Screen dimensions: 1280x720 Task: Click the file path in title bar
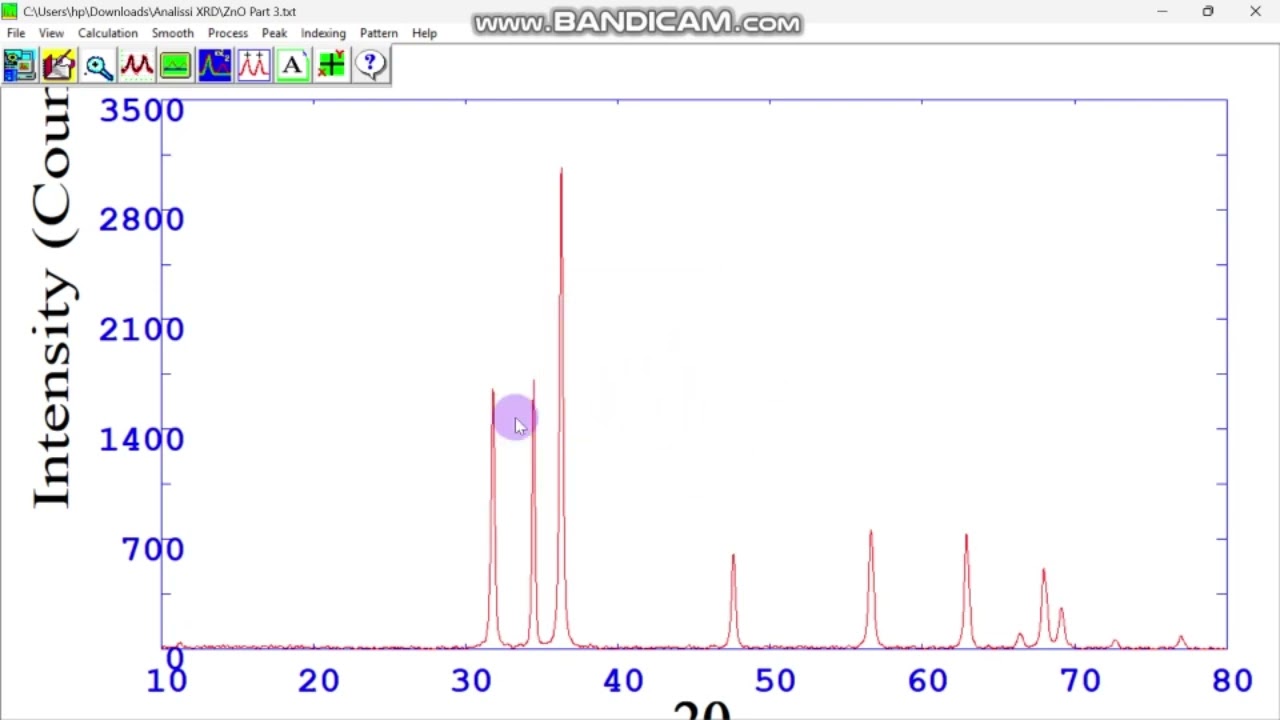tap(159, 12)
